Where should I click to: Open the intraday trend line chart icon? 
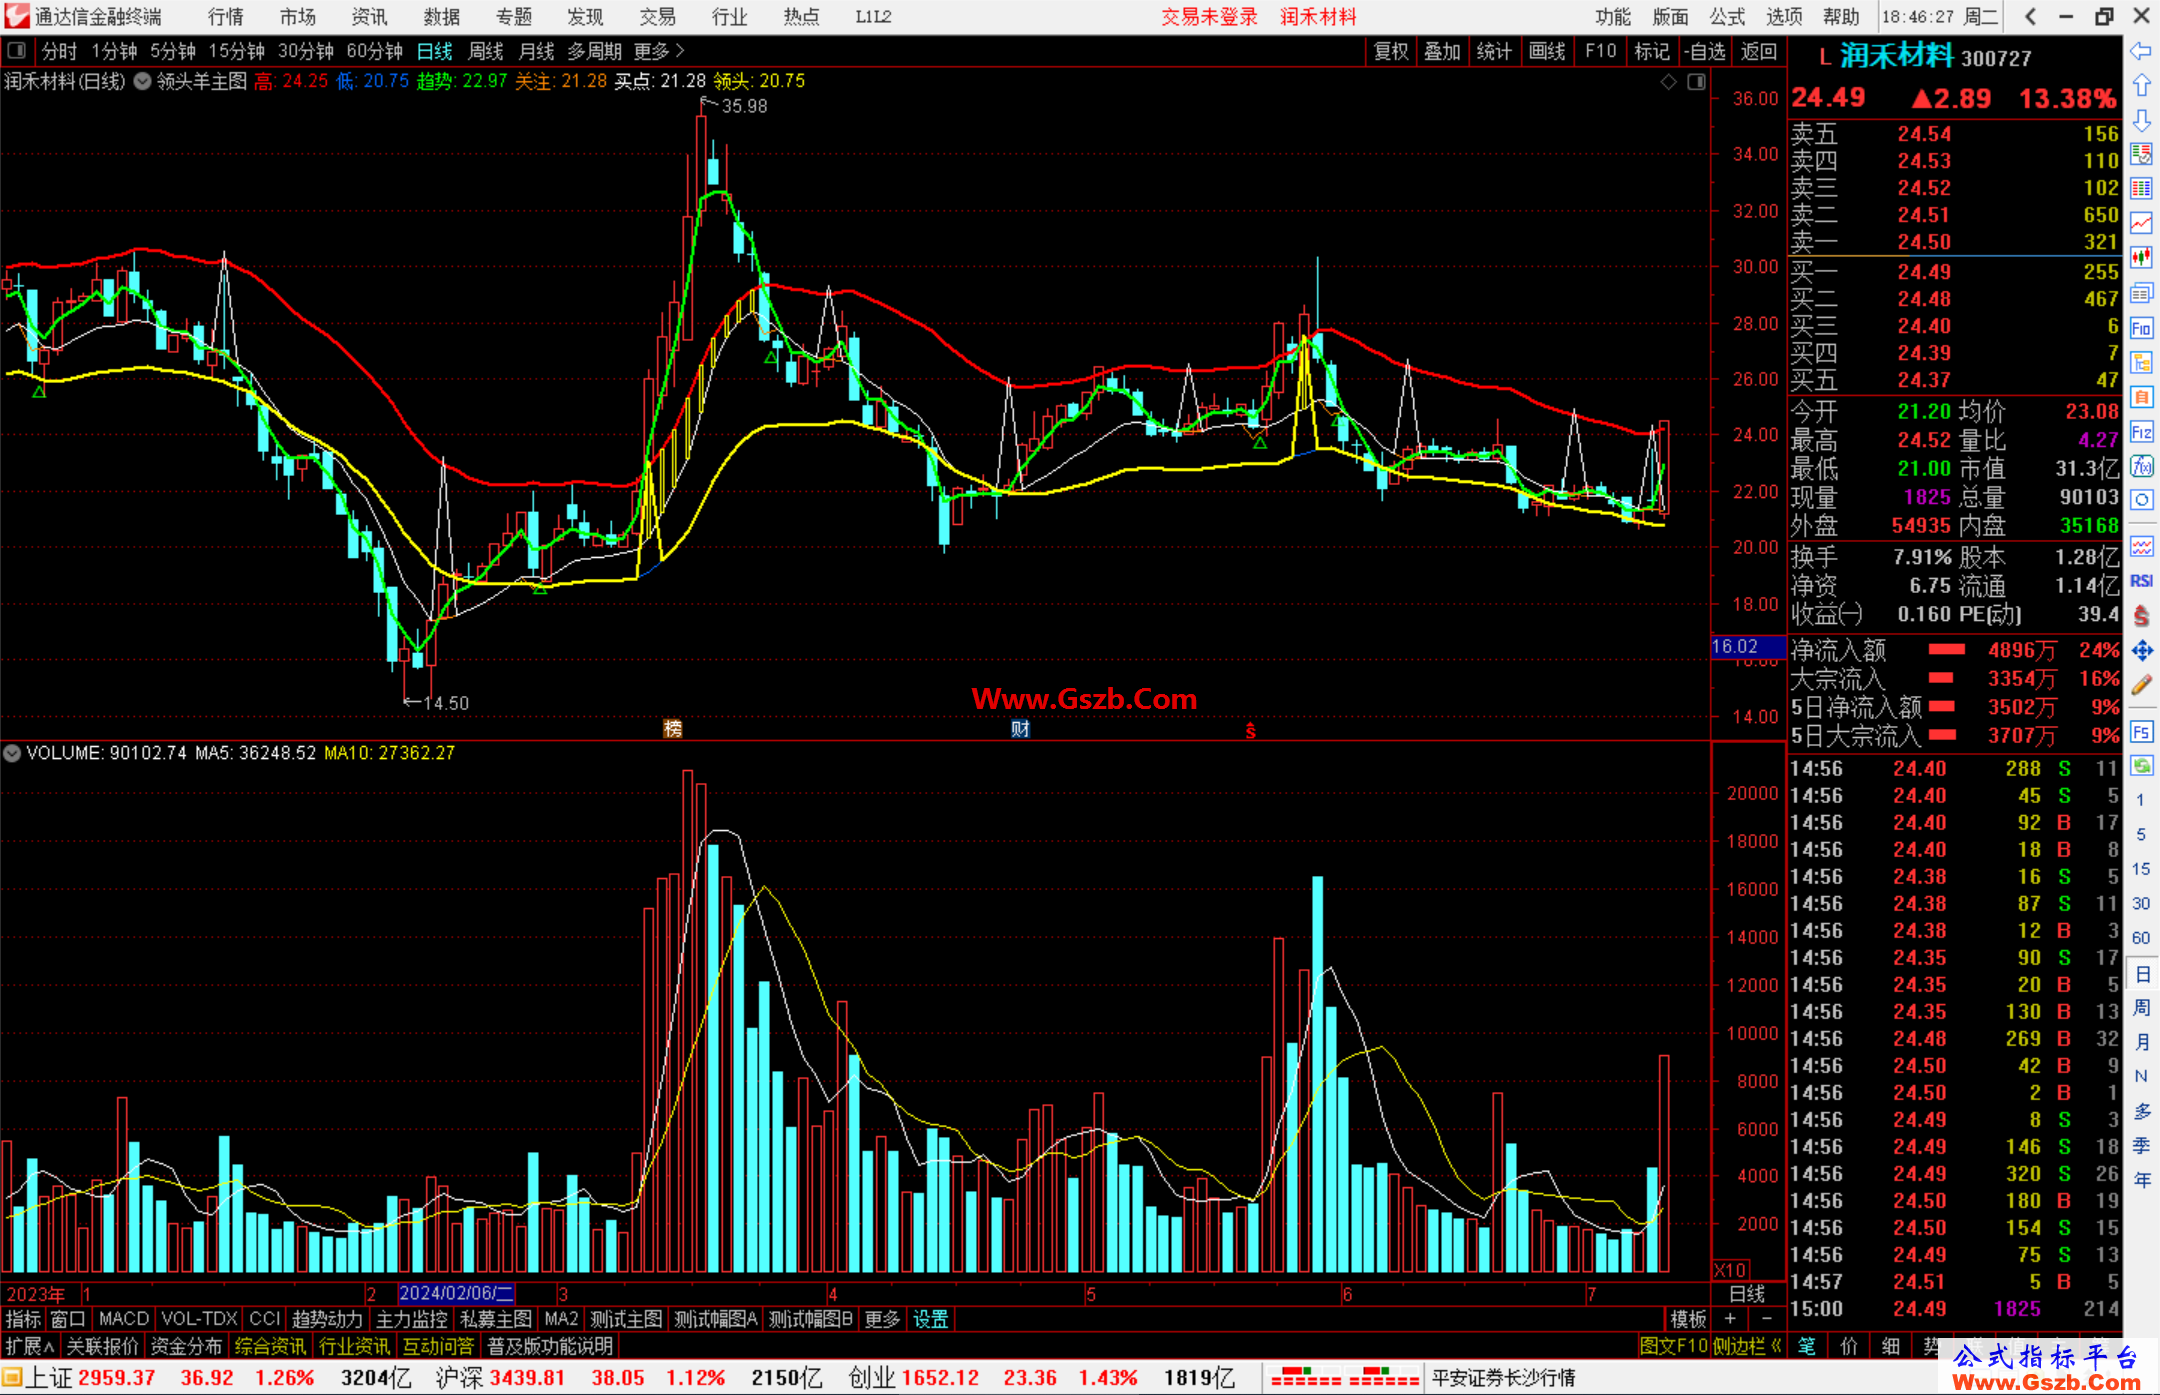[2141, 224]
